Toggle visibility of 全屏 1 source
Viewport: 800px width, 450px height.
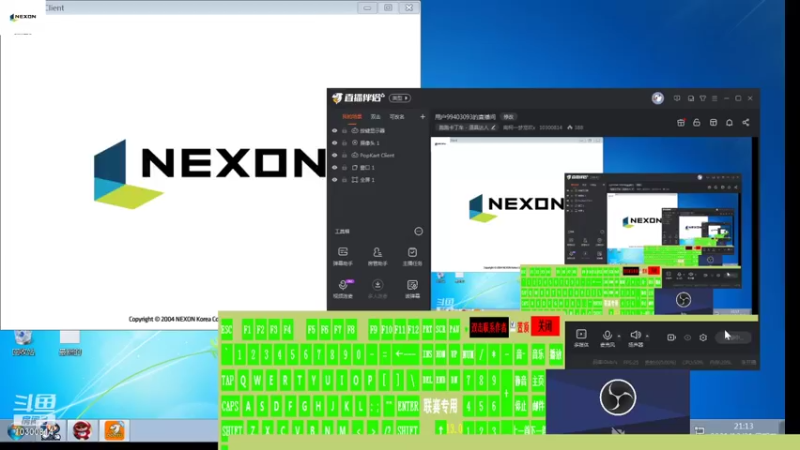335,180
